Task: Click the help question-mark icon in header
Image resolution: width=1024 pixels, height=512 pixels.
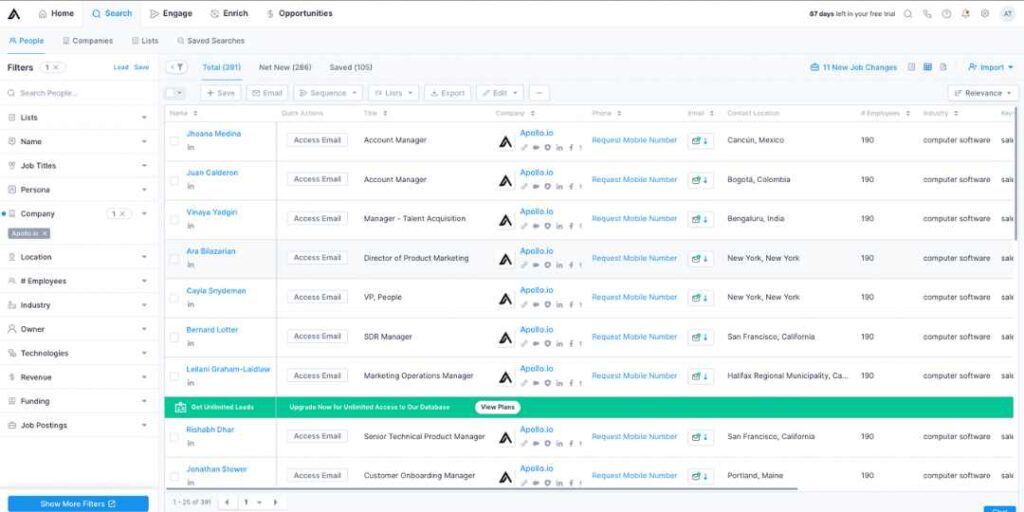Action: (x=946, y=14)
